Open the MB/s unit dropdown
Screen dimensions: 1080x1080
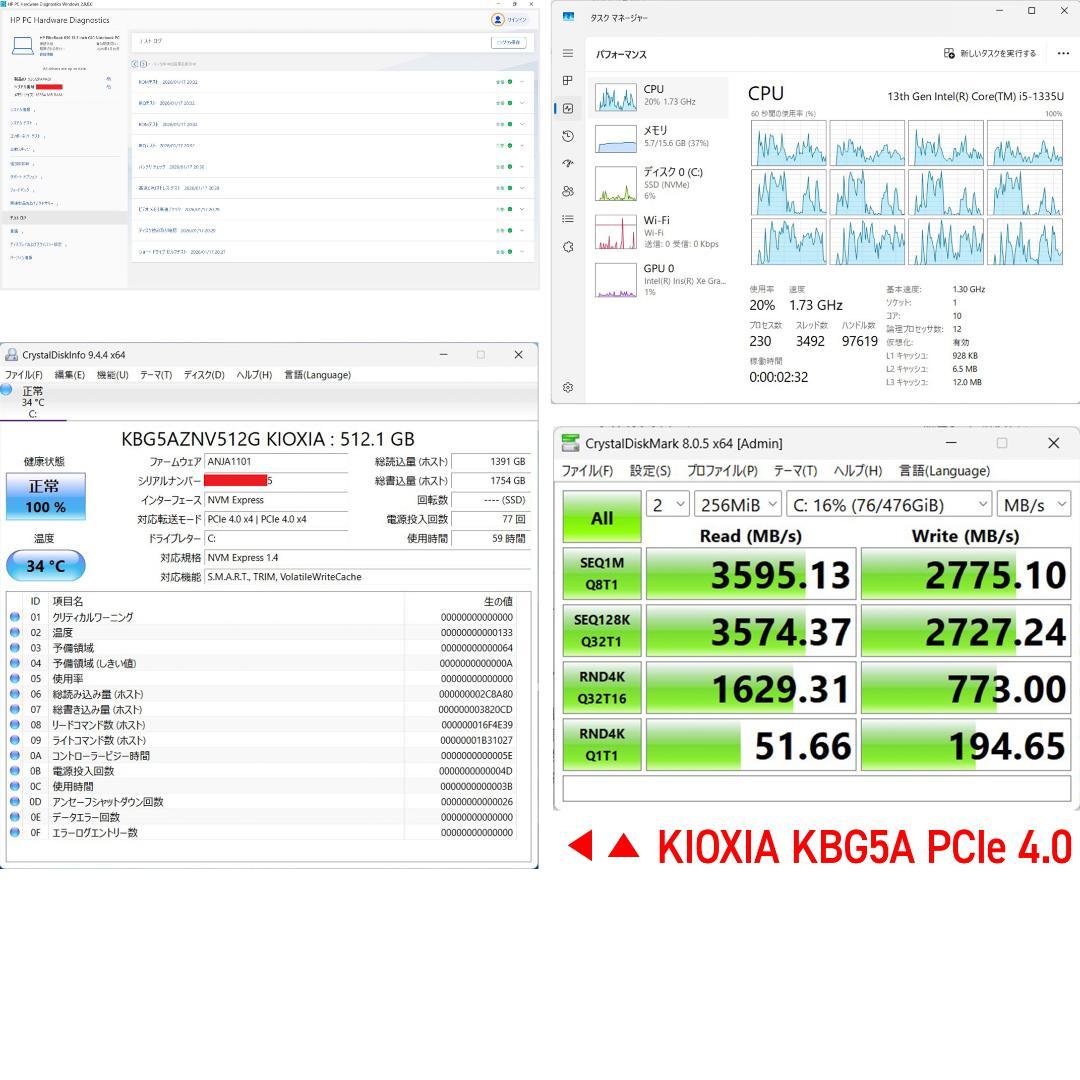(x=1032, y=505)
